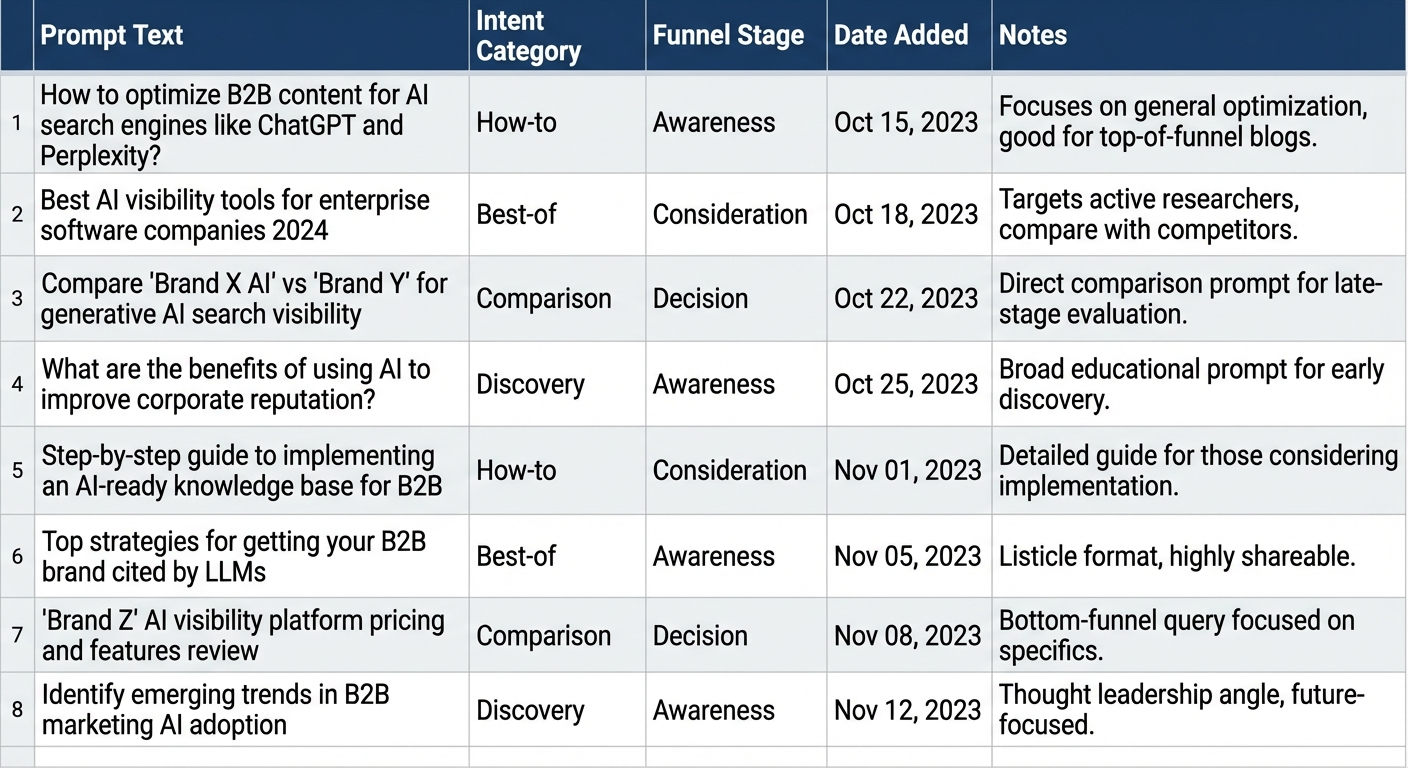Select the Nov 05, 2023 date cell
The height and width of the screenshot is (768, 1408).
907,556
